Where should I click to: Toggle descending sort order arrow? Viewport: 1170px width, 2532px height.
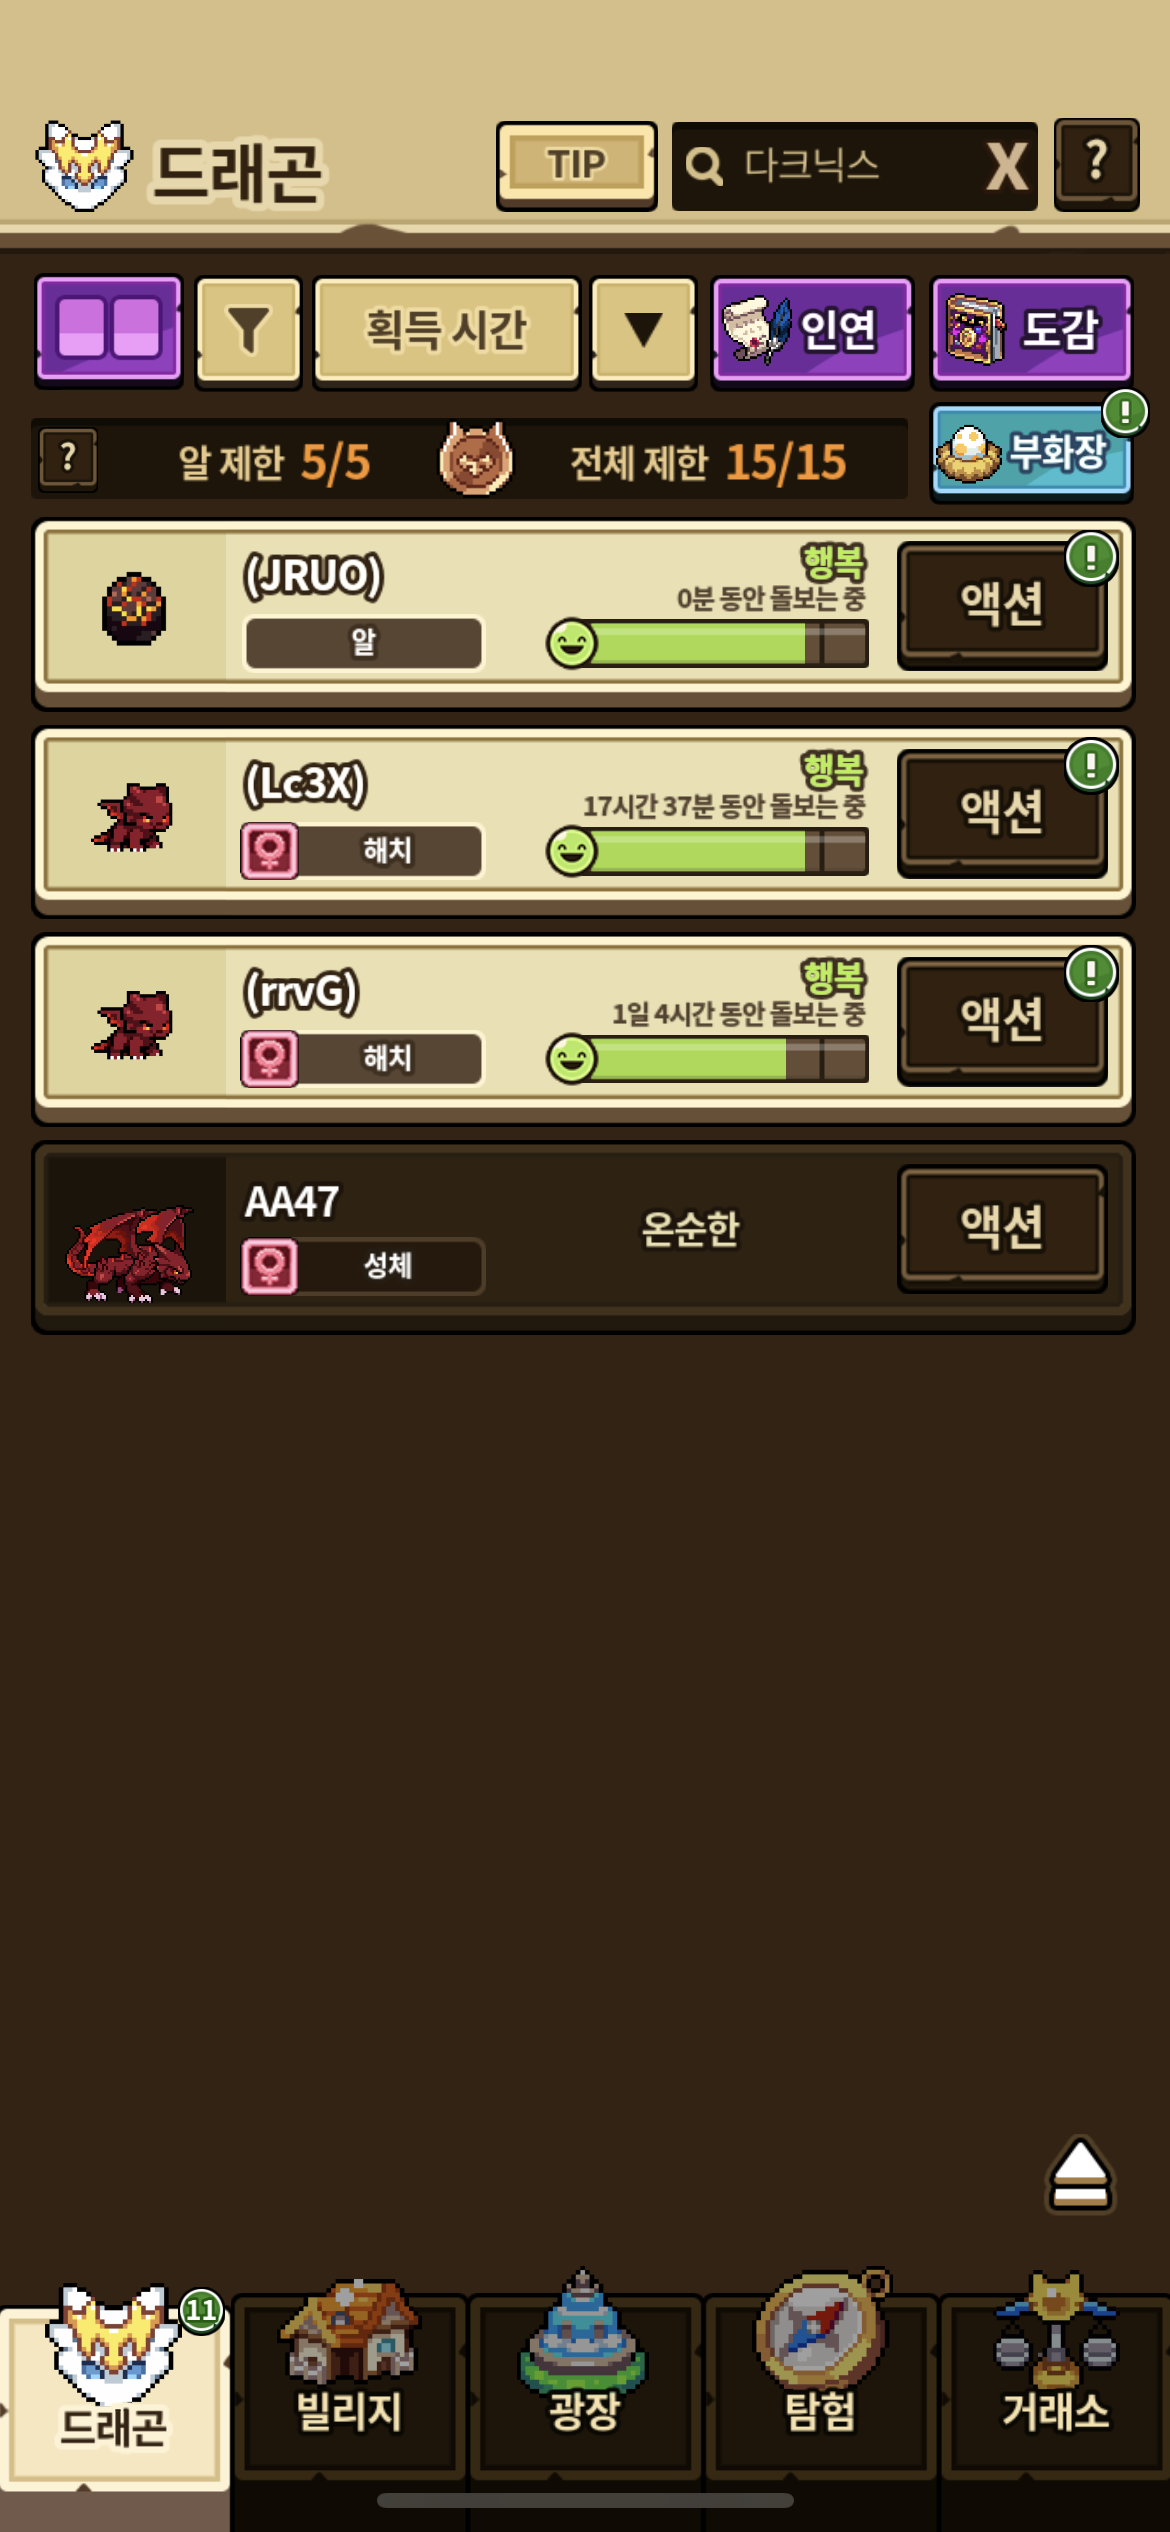(643, 331)
